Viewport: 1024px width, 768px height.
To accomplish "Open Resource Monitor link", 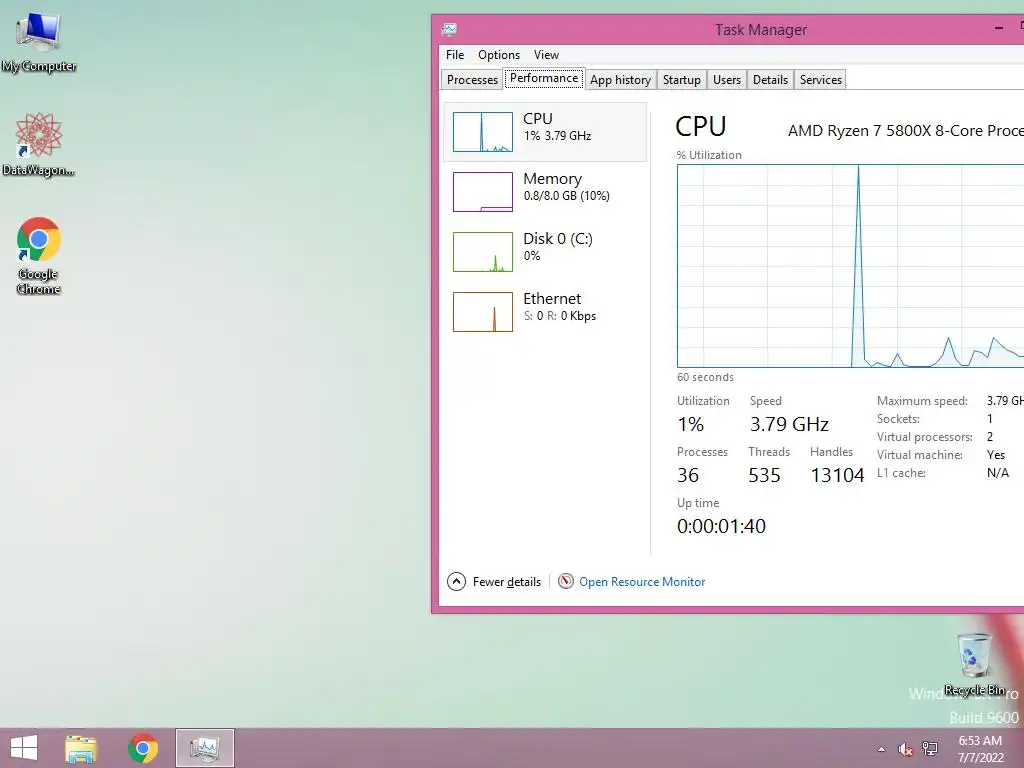I will (642, 582).
